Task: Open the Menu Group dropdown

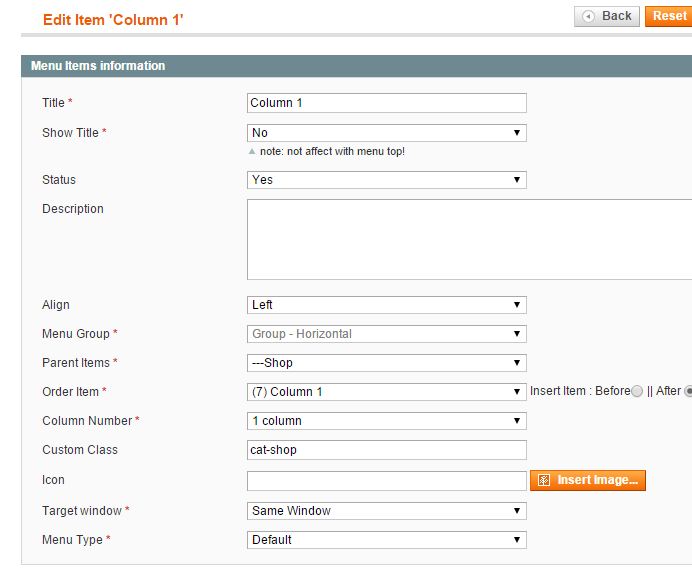Action: [387, 334]
